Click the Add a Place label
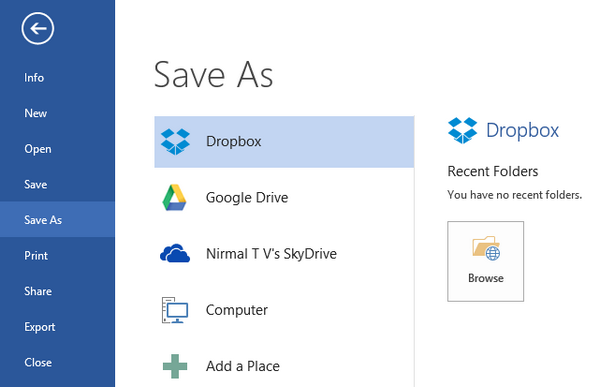The image size is (600, 387). (243, 366)
